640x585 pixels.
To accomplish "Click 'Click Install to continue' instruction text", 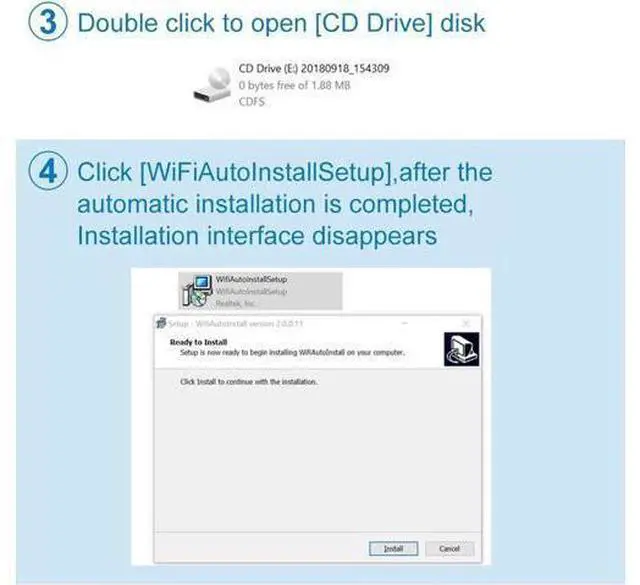I will coord(249,382).
